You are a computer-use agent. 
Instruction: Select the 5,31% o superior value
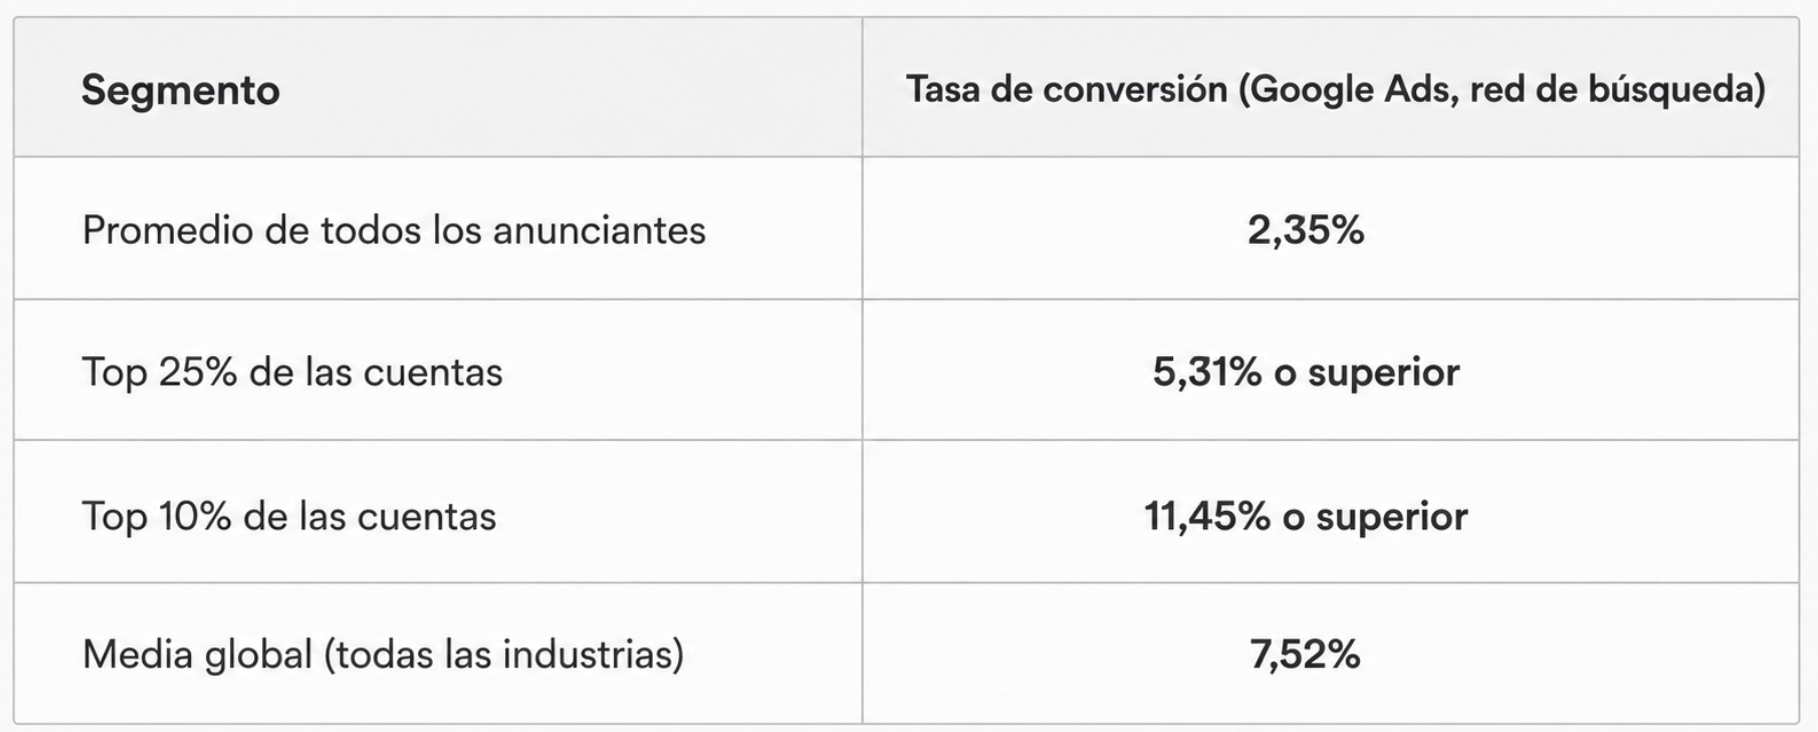(x=1306, y=372)
